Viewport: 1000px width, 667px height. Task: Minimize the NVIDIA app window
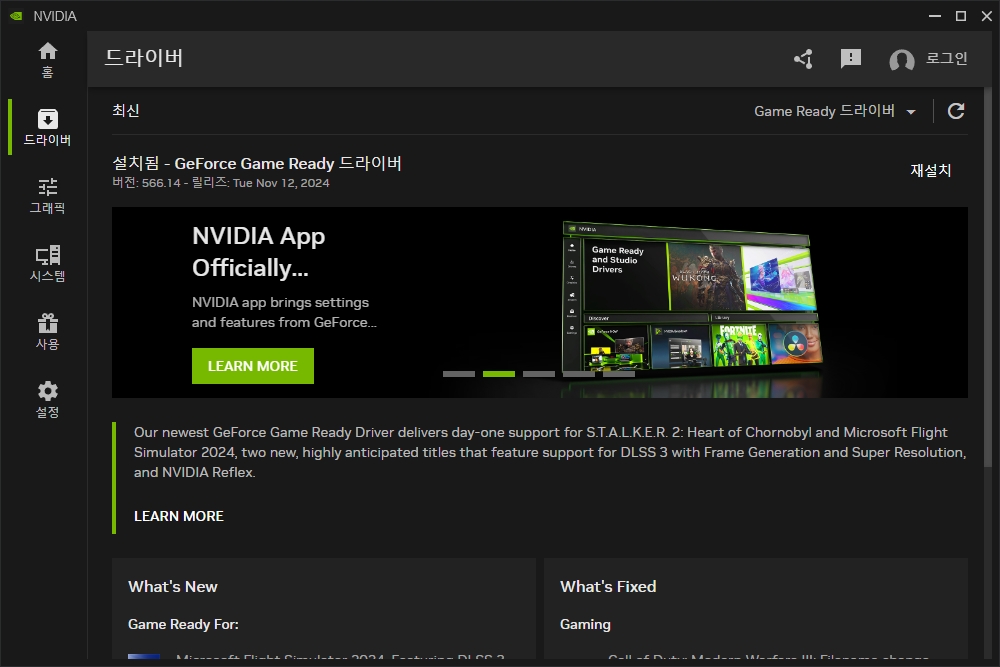(x=935, y=16)
